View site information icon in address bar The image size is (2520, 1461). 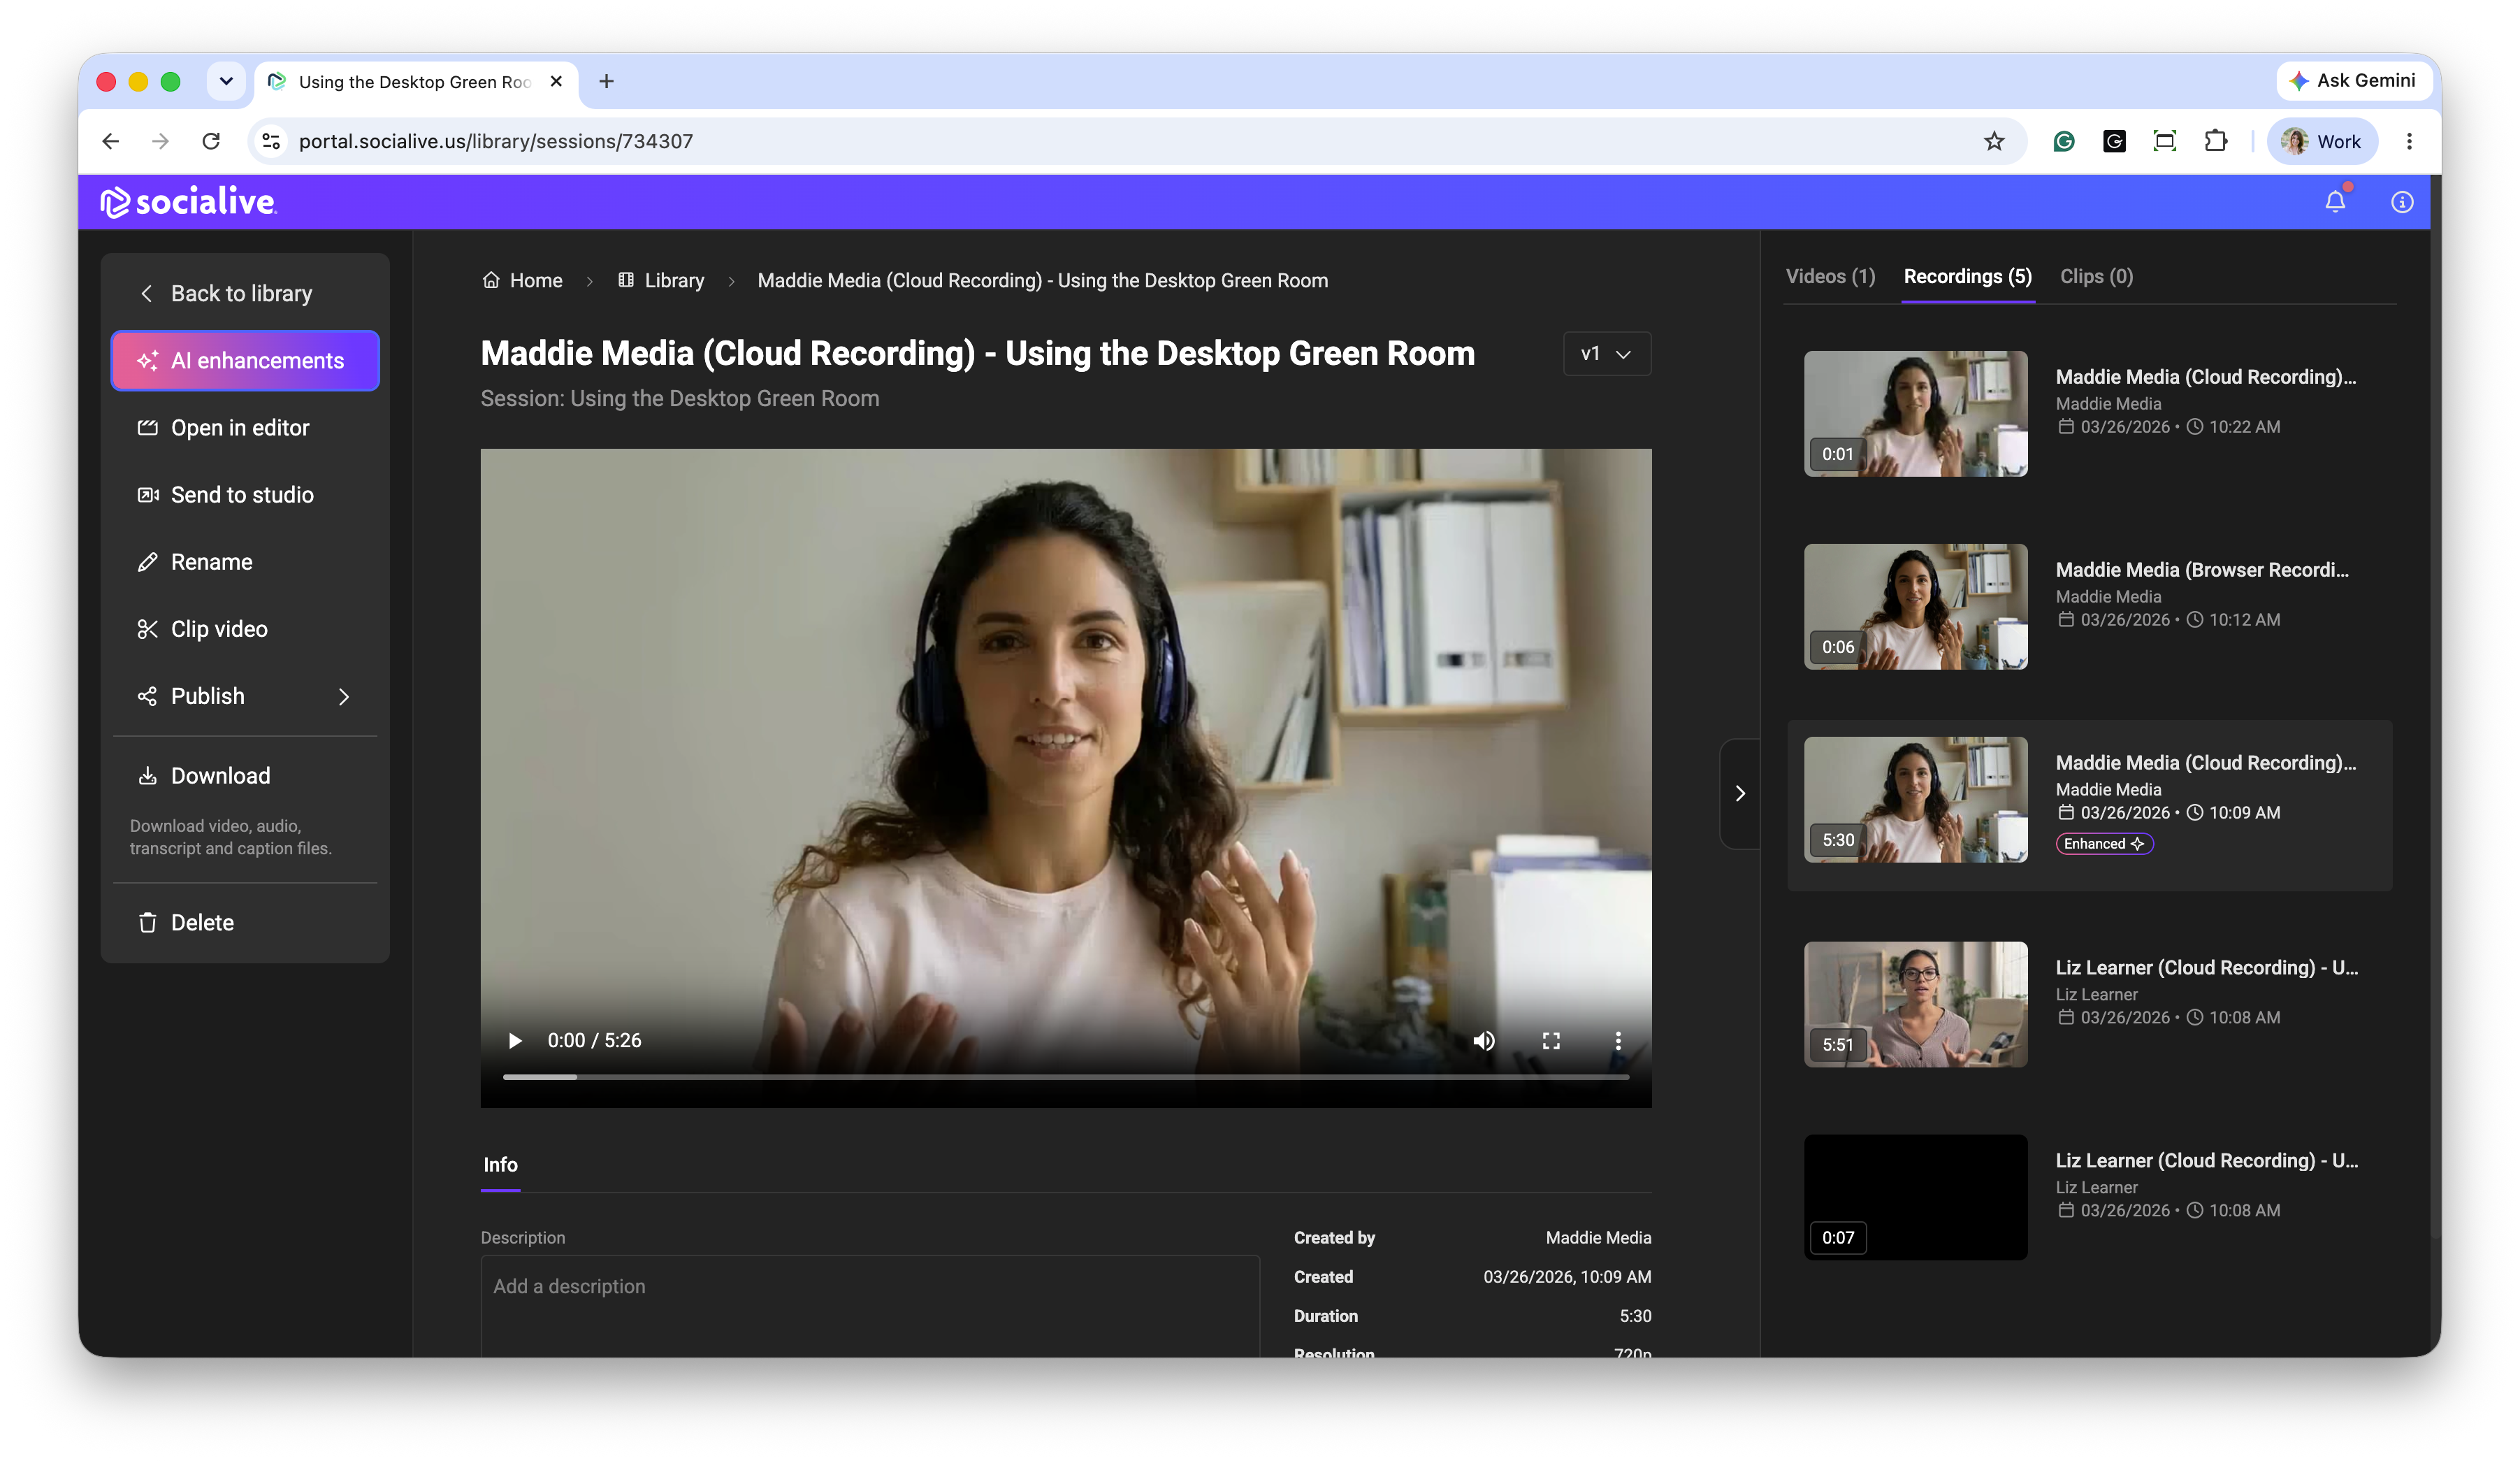pyautogui.click(x=271, y=141)
